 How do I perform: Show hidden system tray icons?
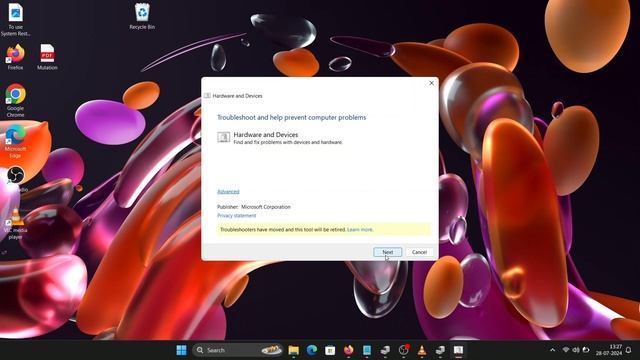[x=552, y=350]
